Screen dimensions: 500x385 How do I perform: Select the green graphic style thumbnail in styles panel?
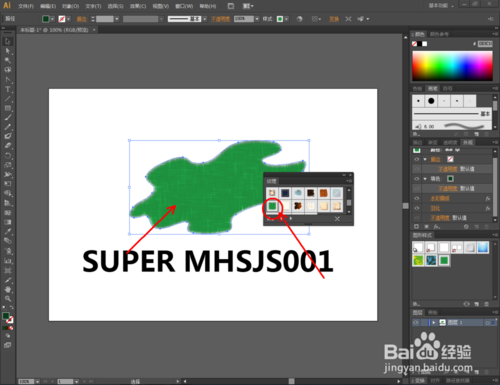(x=444, y=260)
